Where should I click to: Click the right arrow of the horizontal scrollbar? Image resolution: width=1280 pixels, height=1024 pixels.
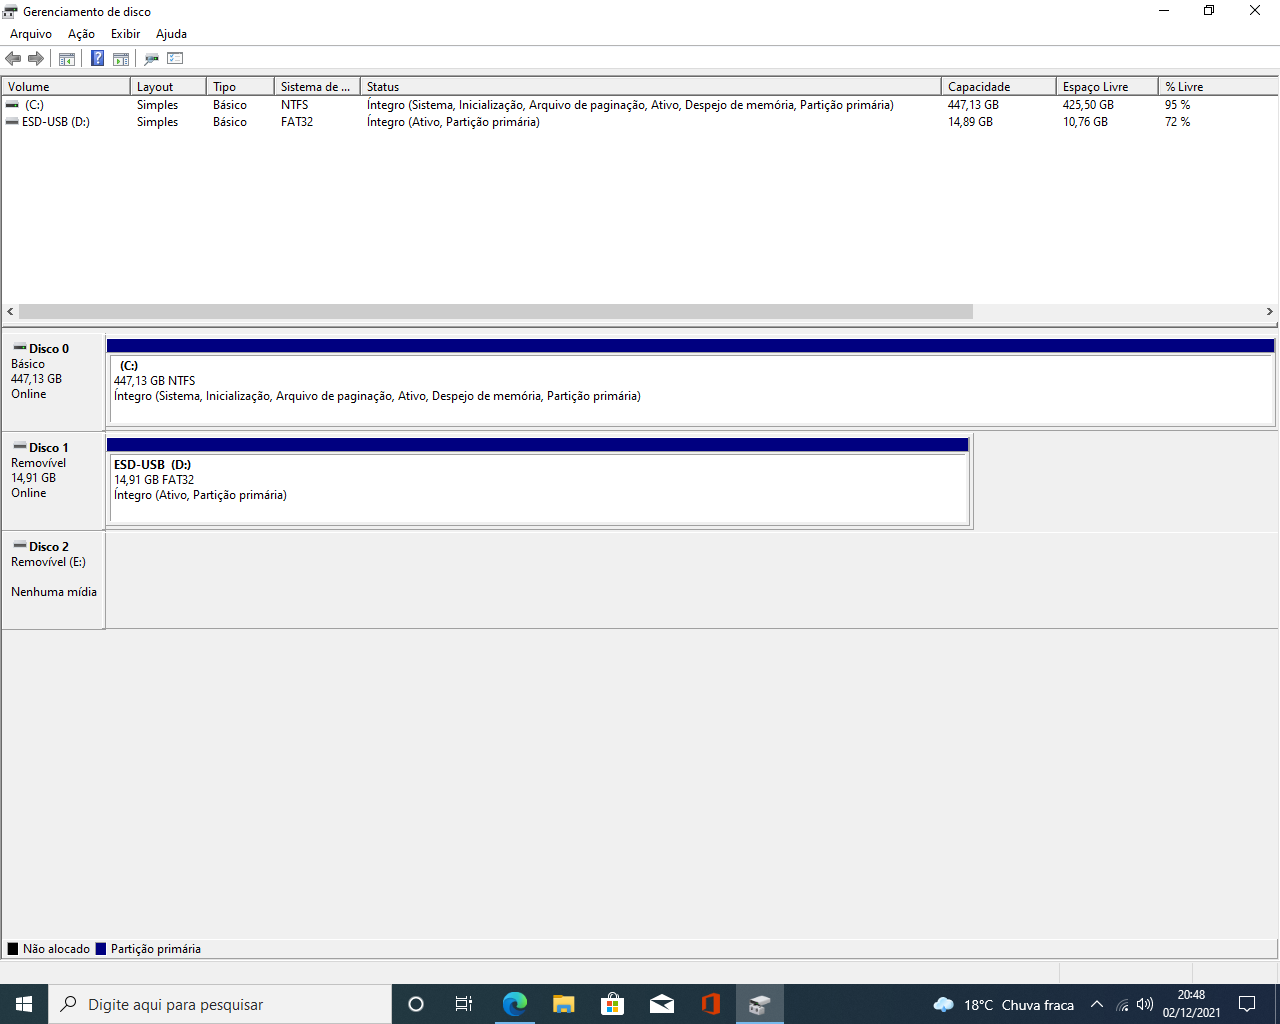click(1270, 312)
